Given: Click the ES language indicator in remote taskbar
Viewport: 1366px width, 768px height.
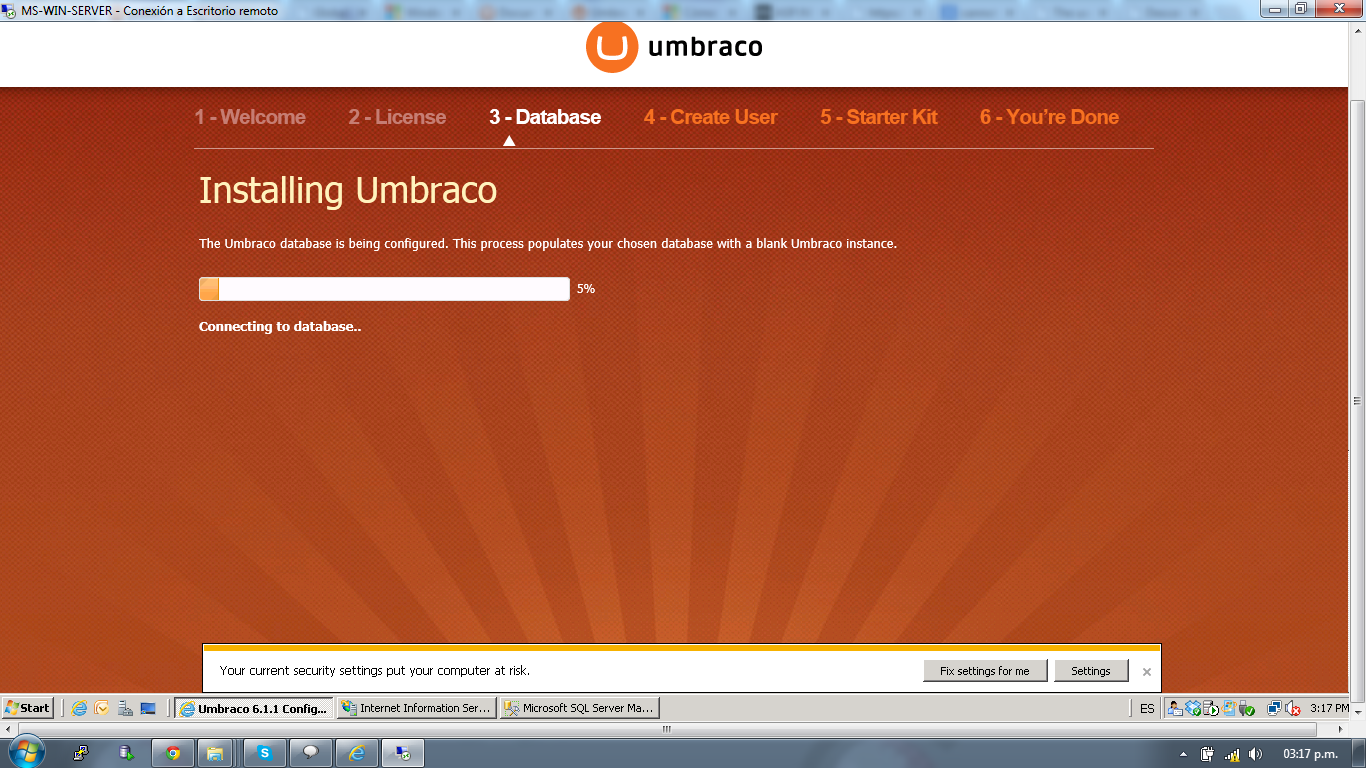Looking at the screenshot, I should [1147, 708].
